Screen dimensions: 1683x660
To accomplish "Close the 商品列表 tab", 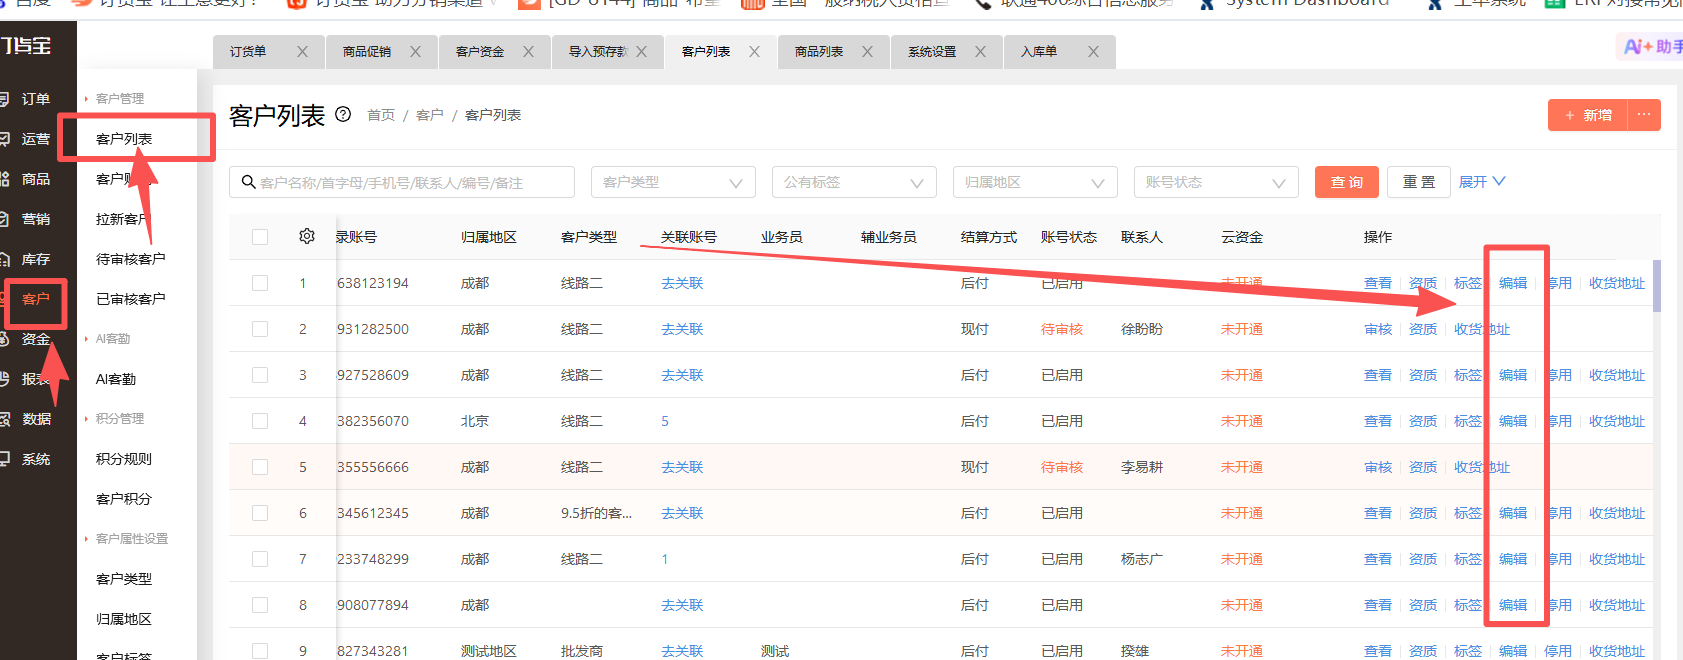I will 867,51.
